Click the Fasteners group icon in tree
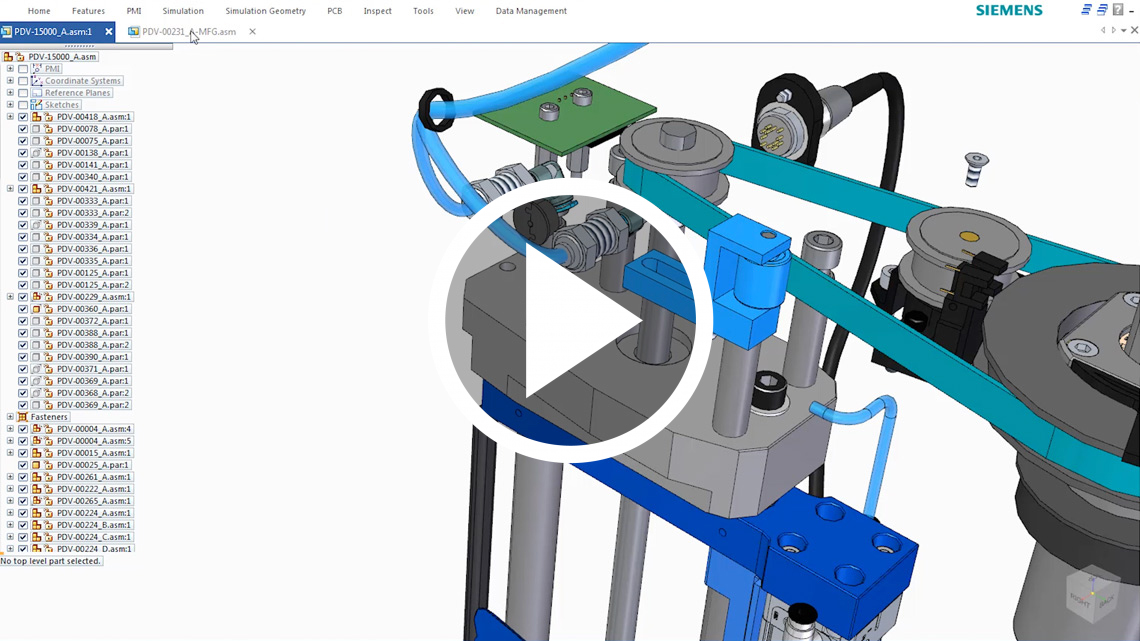This screenshot has width=1140, height=641. coord(23,417)
